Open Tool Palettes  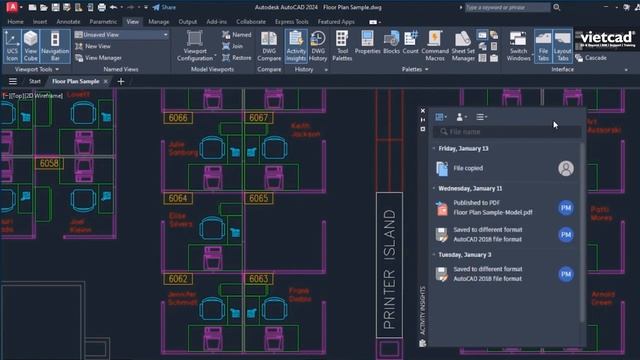tap(342, 46)
